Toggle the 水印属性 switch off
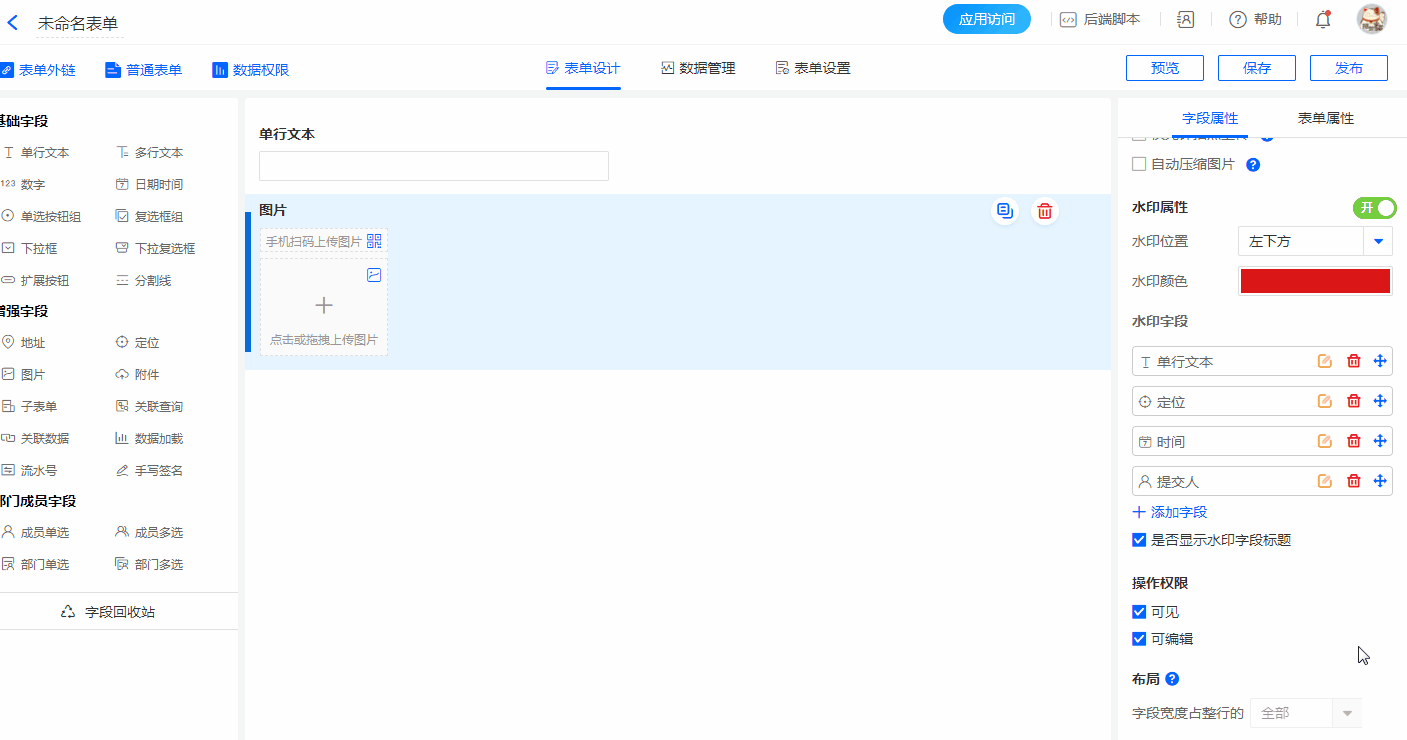This screenshot has width=1407, height=740. coord(1374,207)
